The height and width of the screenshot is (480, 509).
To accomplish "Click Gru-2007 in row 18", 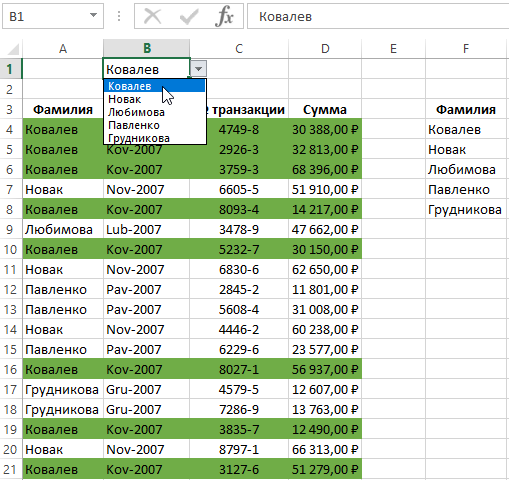I will pyautogui.click(x=147, y=409).
